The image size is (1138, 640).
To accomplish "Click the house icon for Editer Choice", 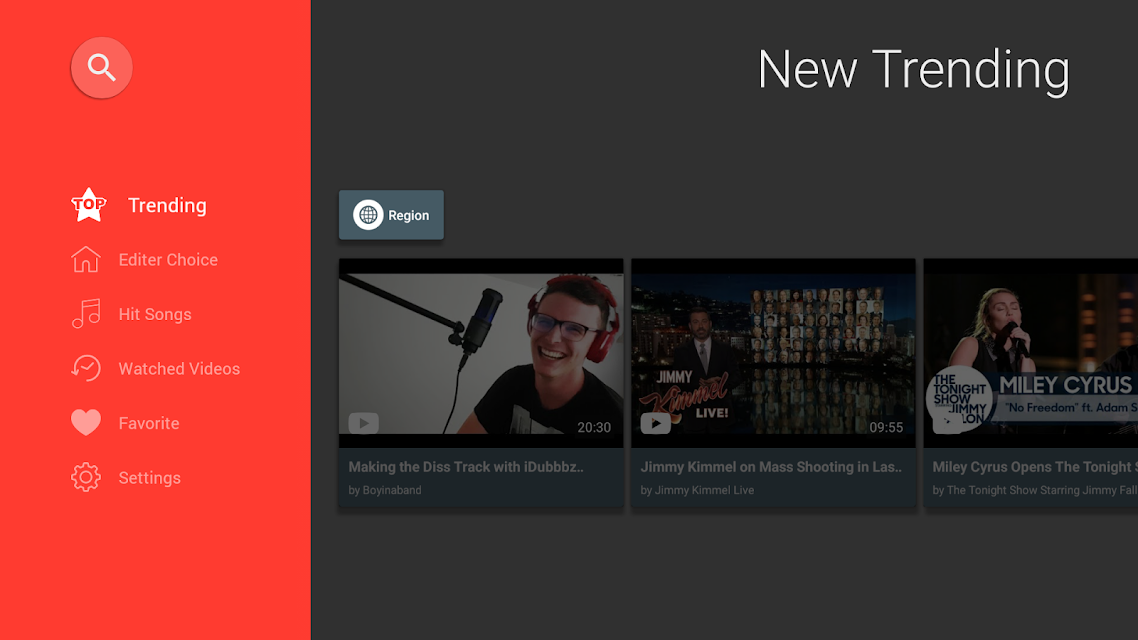I will 86,259.
